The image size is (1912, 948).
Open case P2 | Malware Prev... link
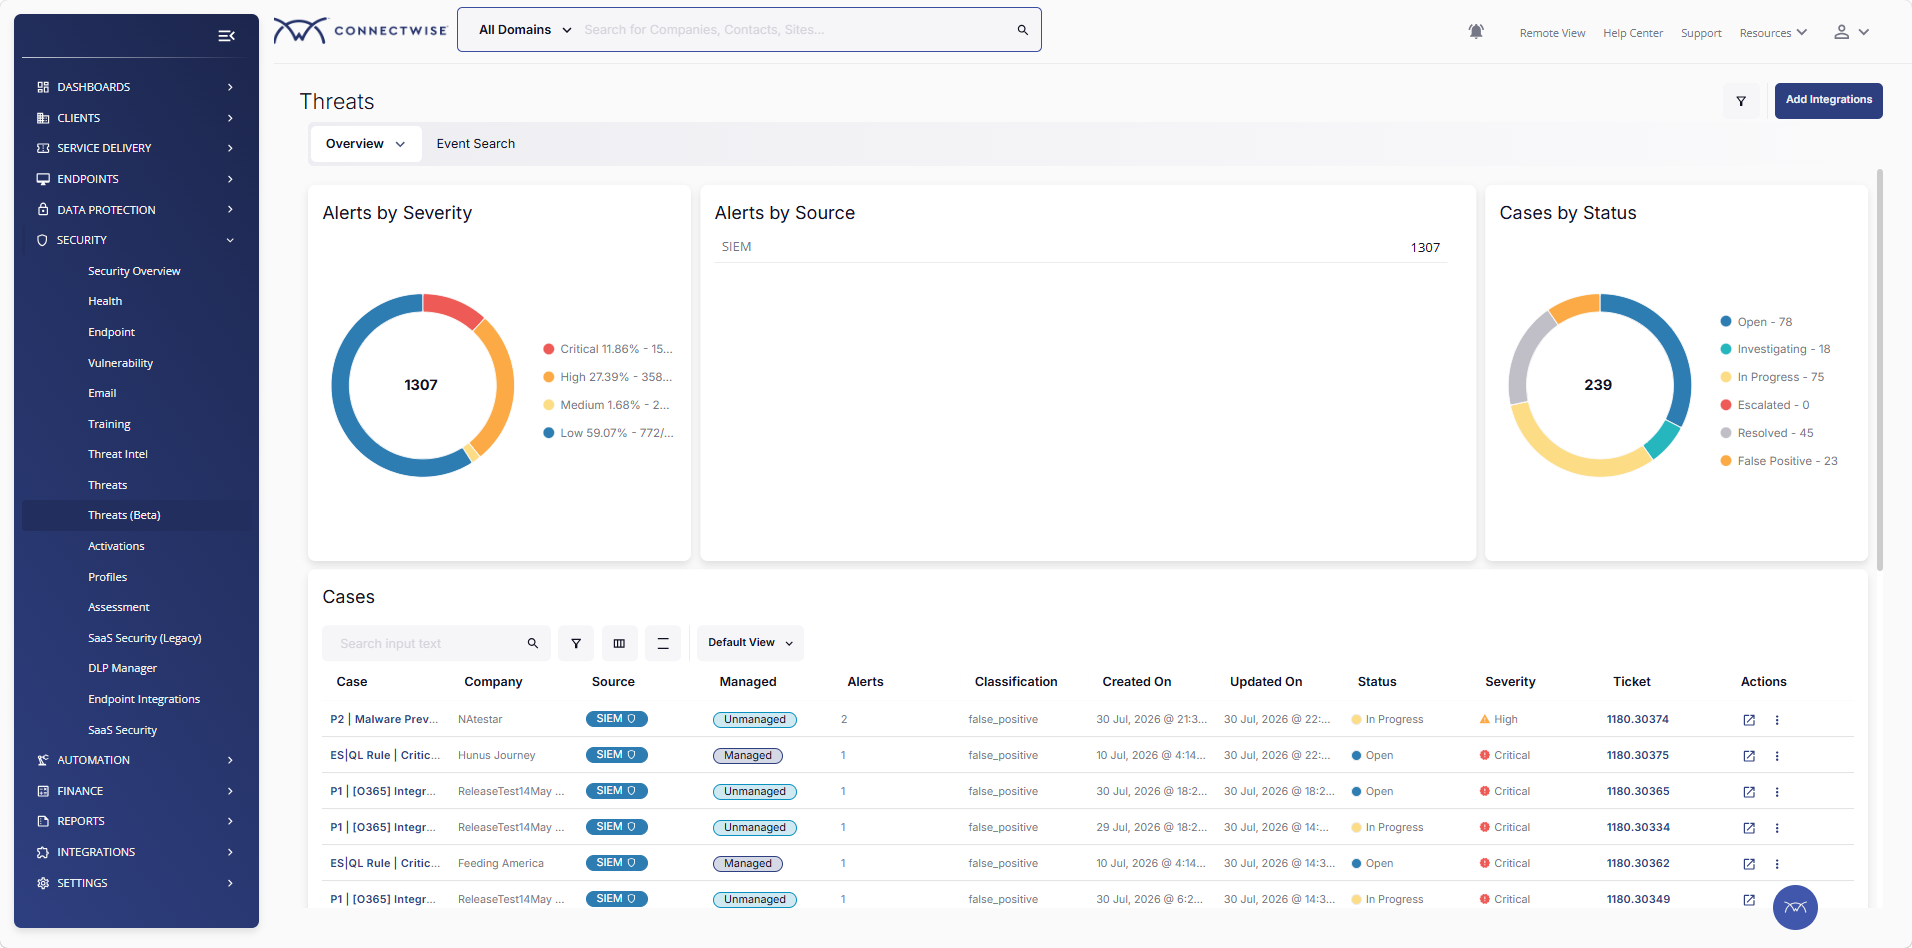[x=384, y=719]
